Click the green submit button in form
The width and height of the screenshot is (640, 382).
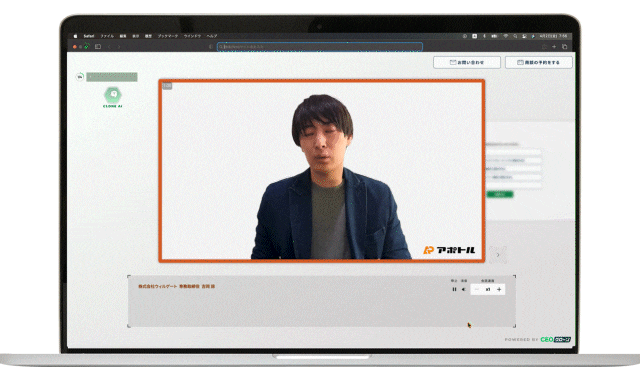pyautogui.click(x=500, y=194)
